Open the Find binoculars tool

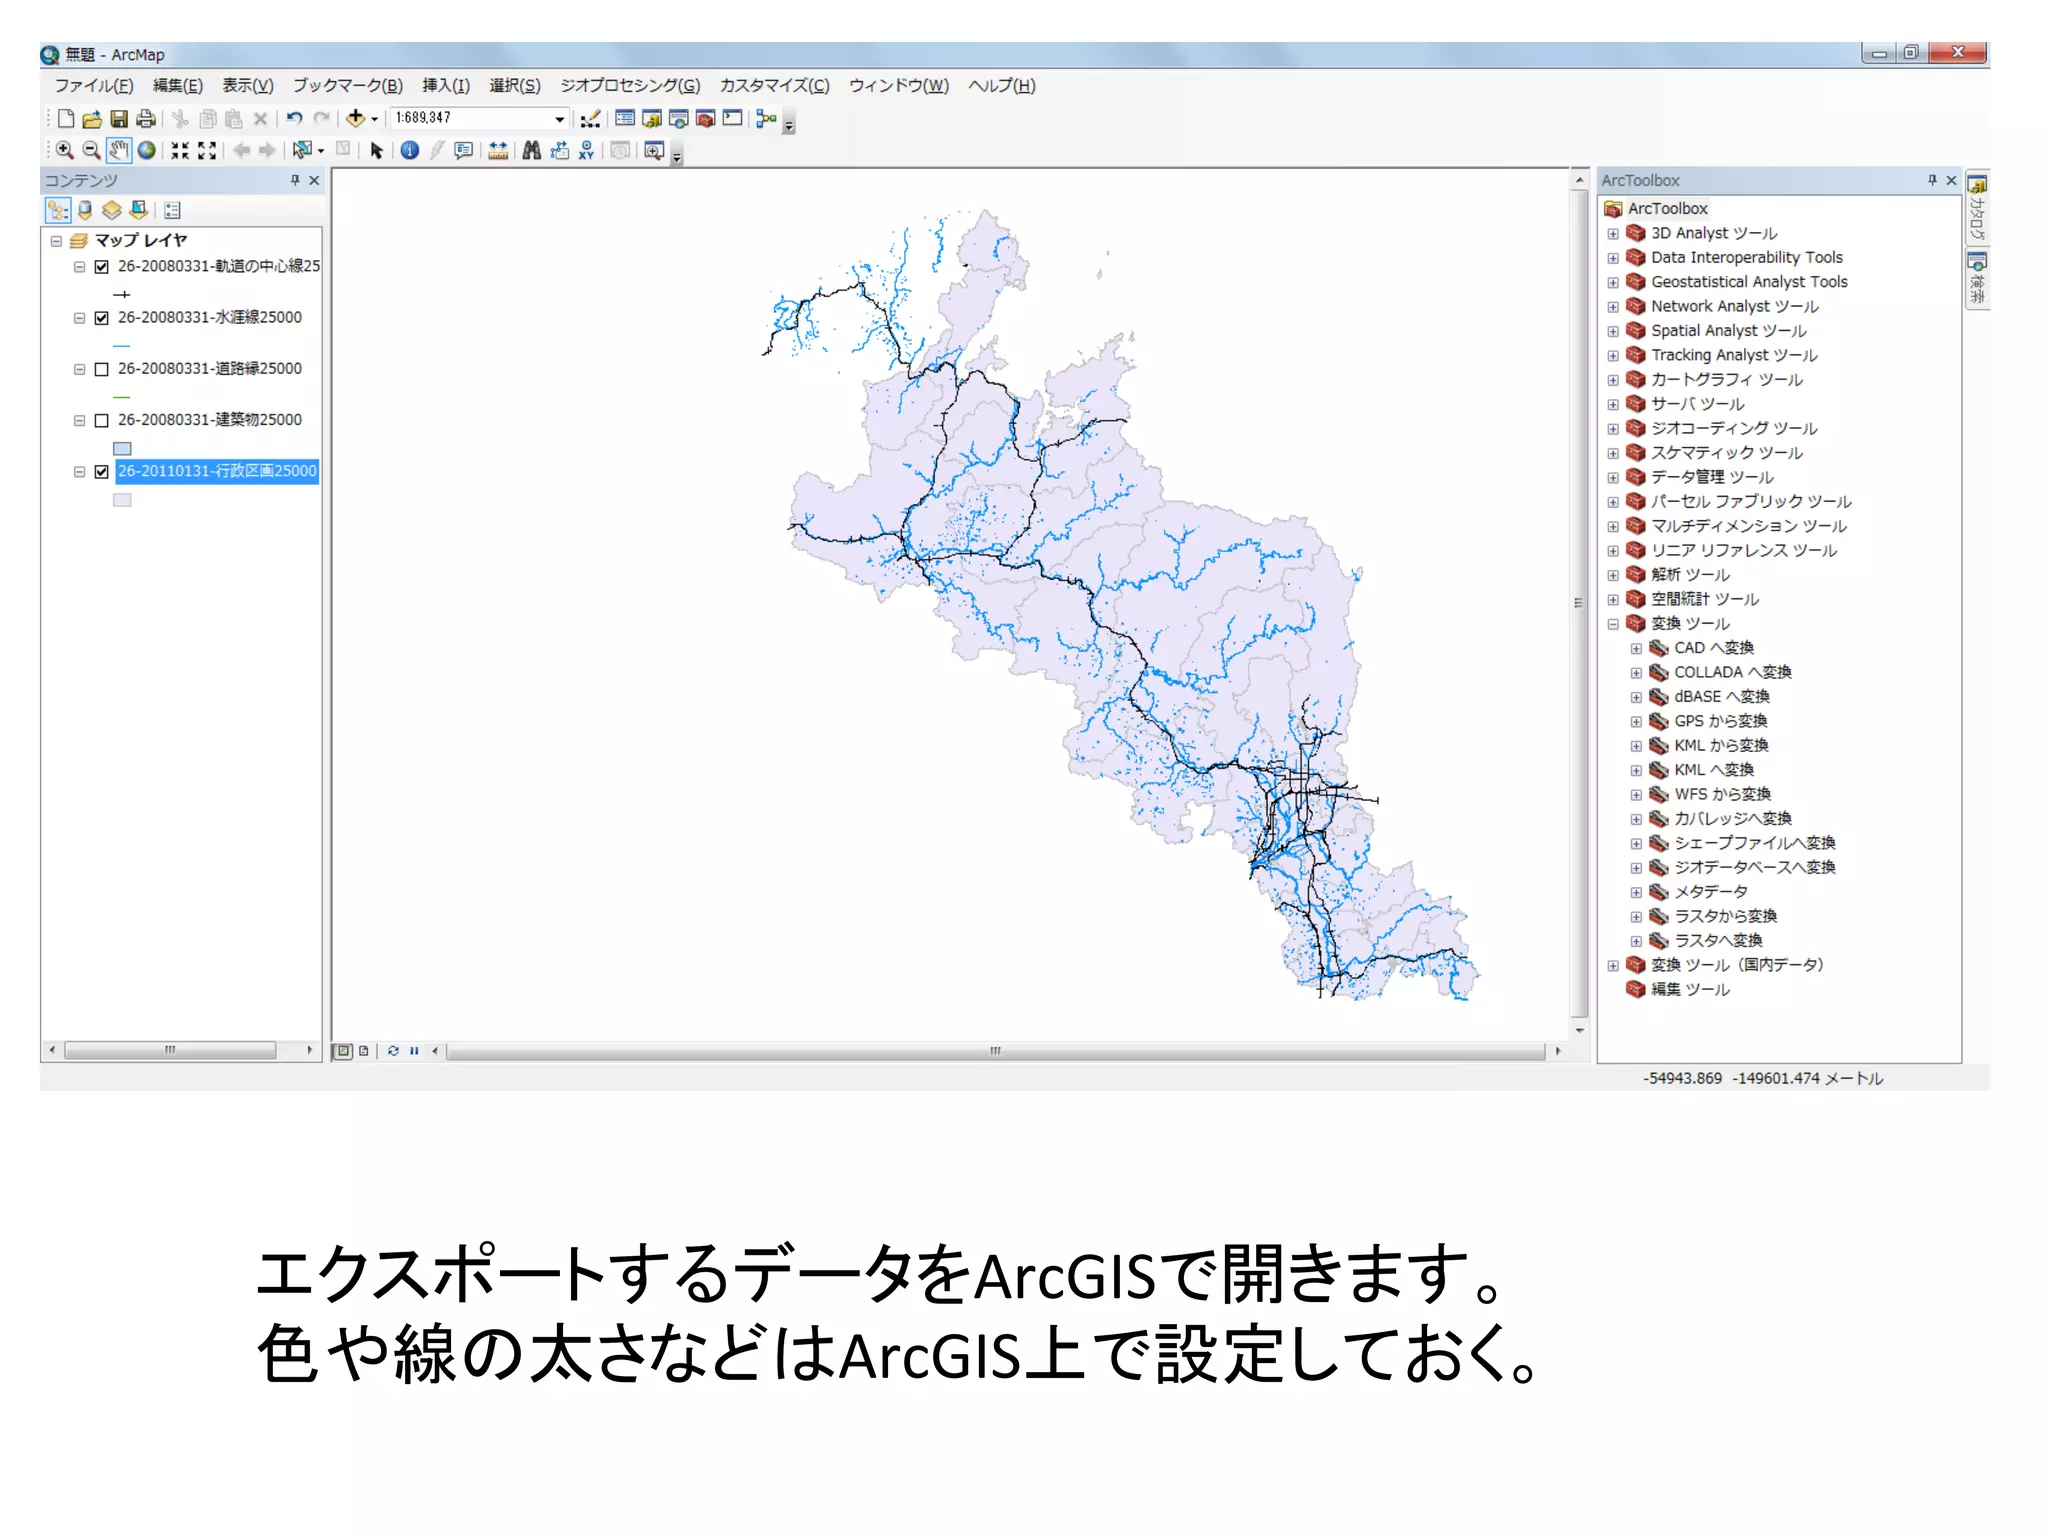[x=531, y=150]
